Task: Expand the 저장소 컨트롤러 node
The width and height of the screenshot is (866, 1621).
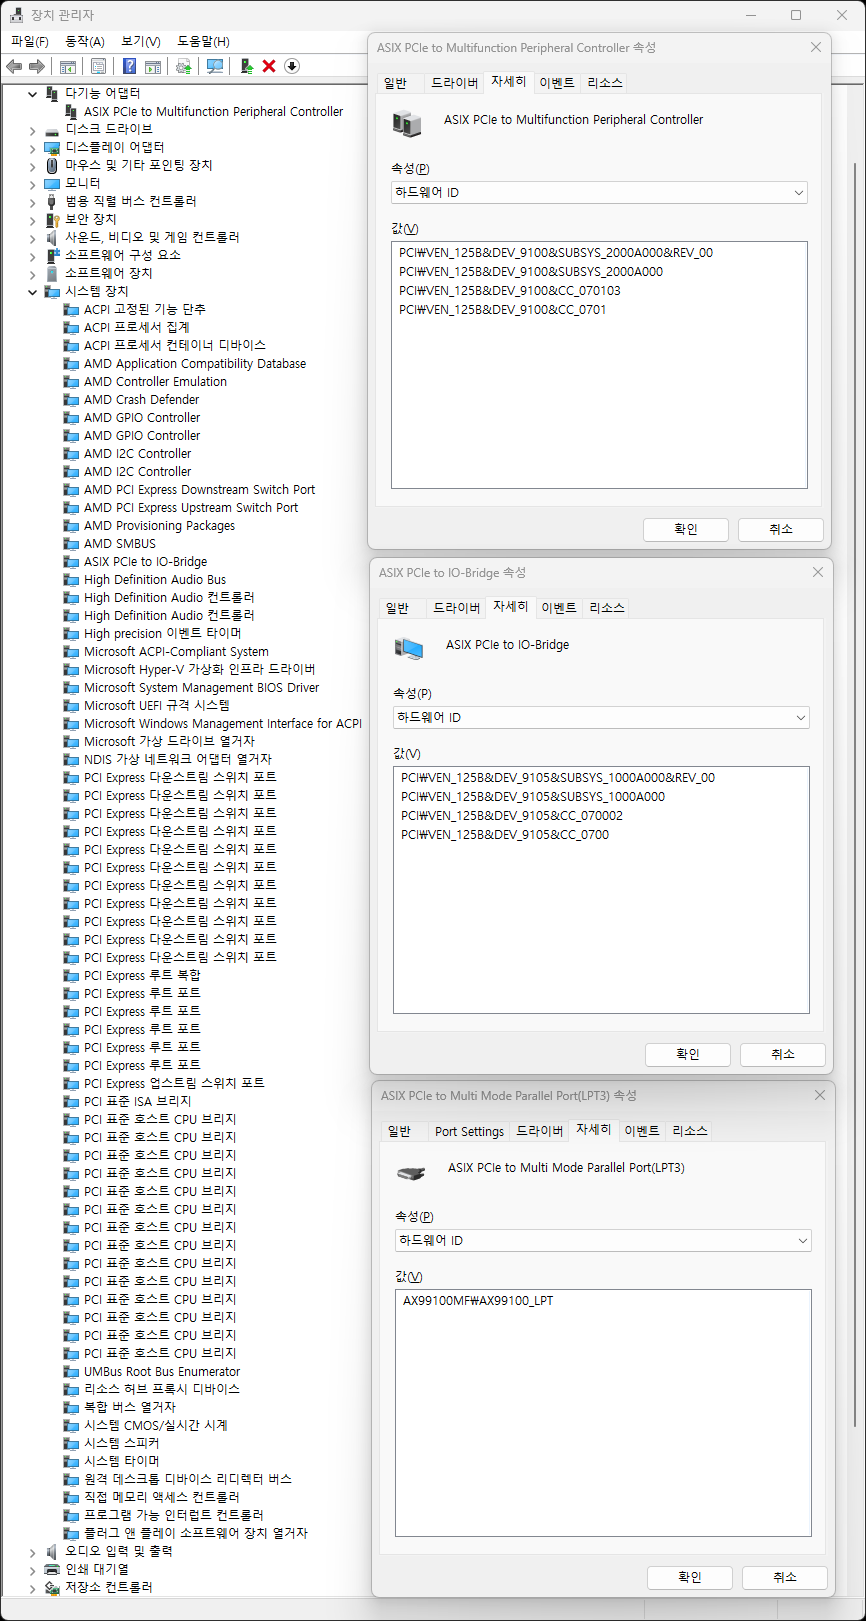Action: [32, 1587]
